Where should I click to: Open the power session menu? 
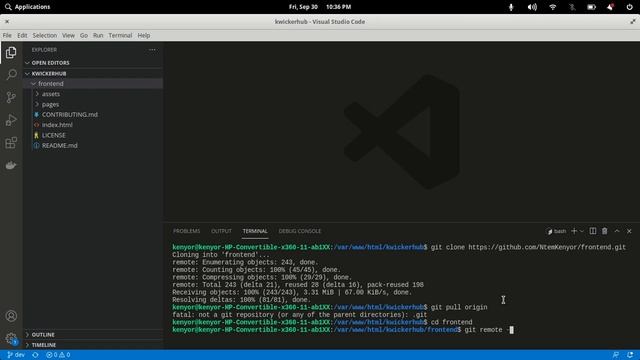[x=629, y=7]
